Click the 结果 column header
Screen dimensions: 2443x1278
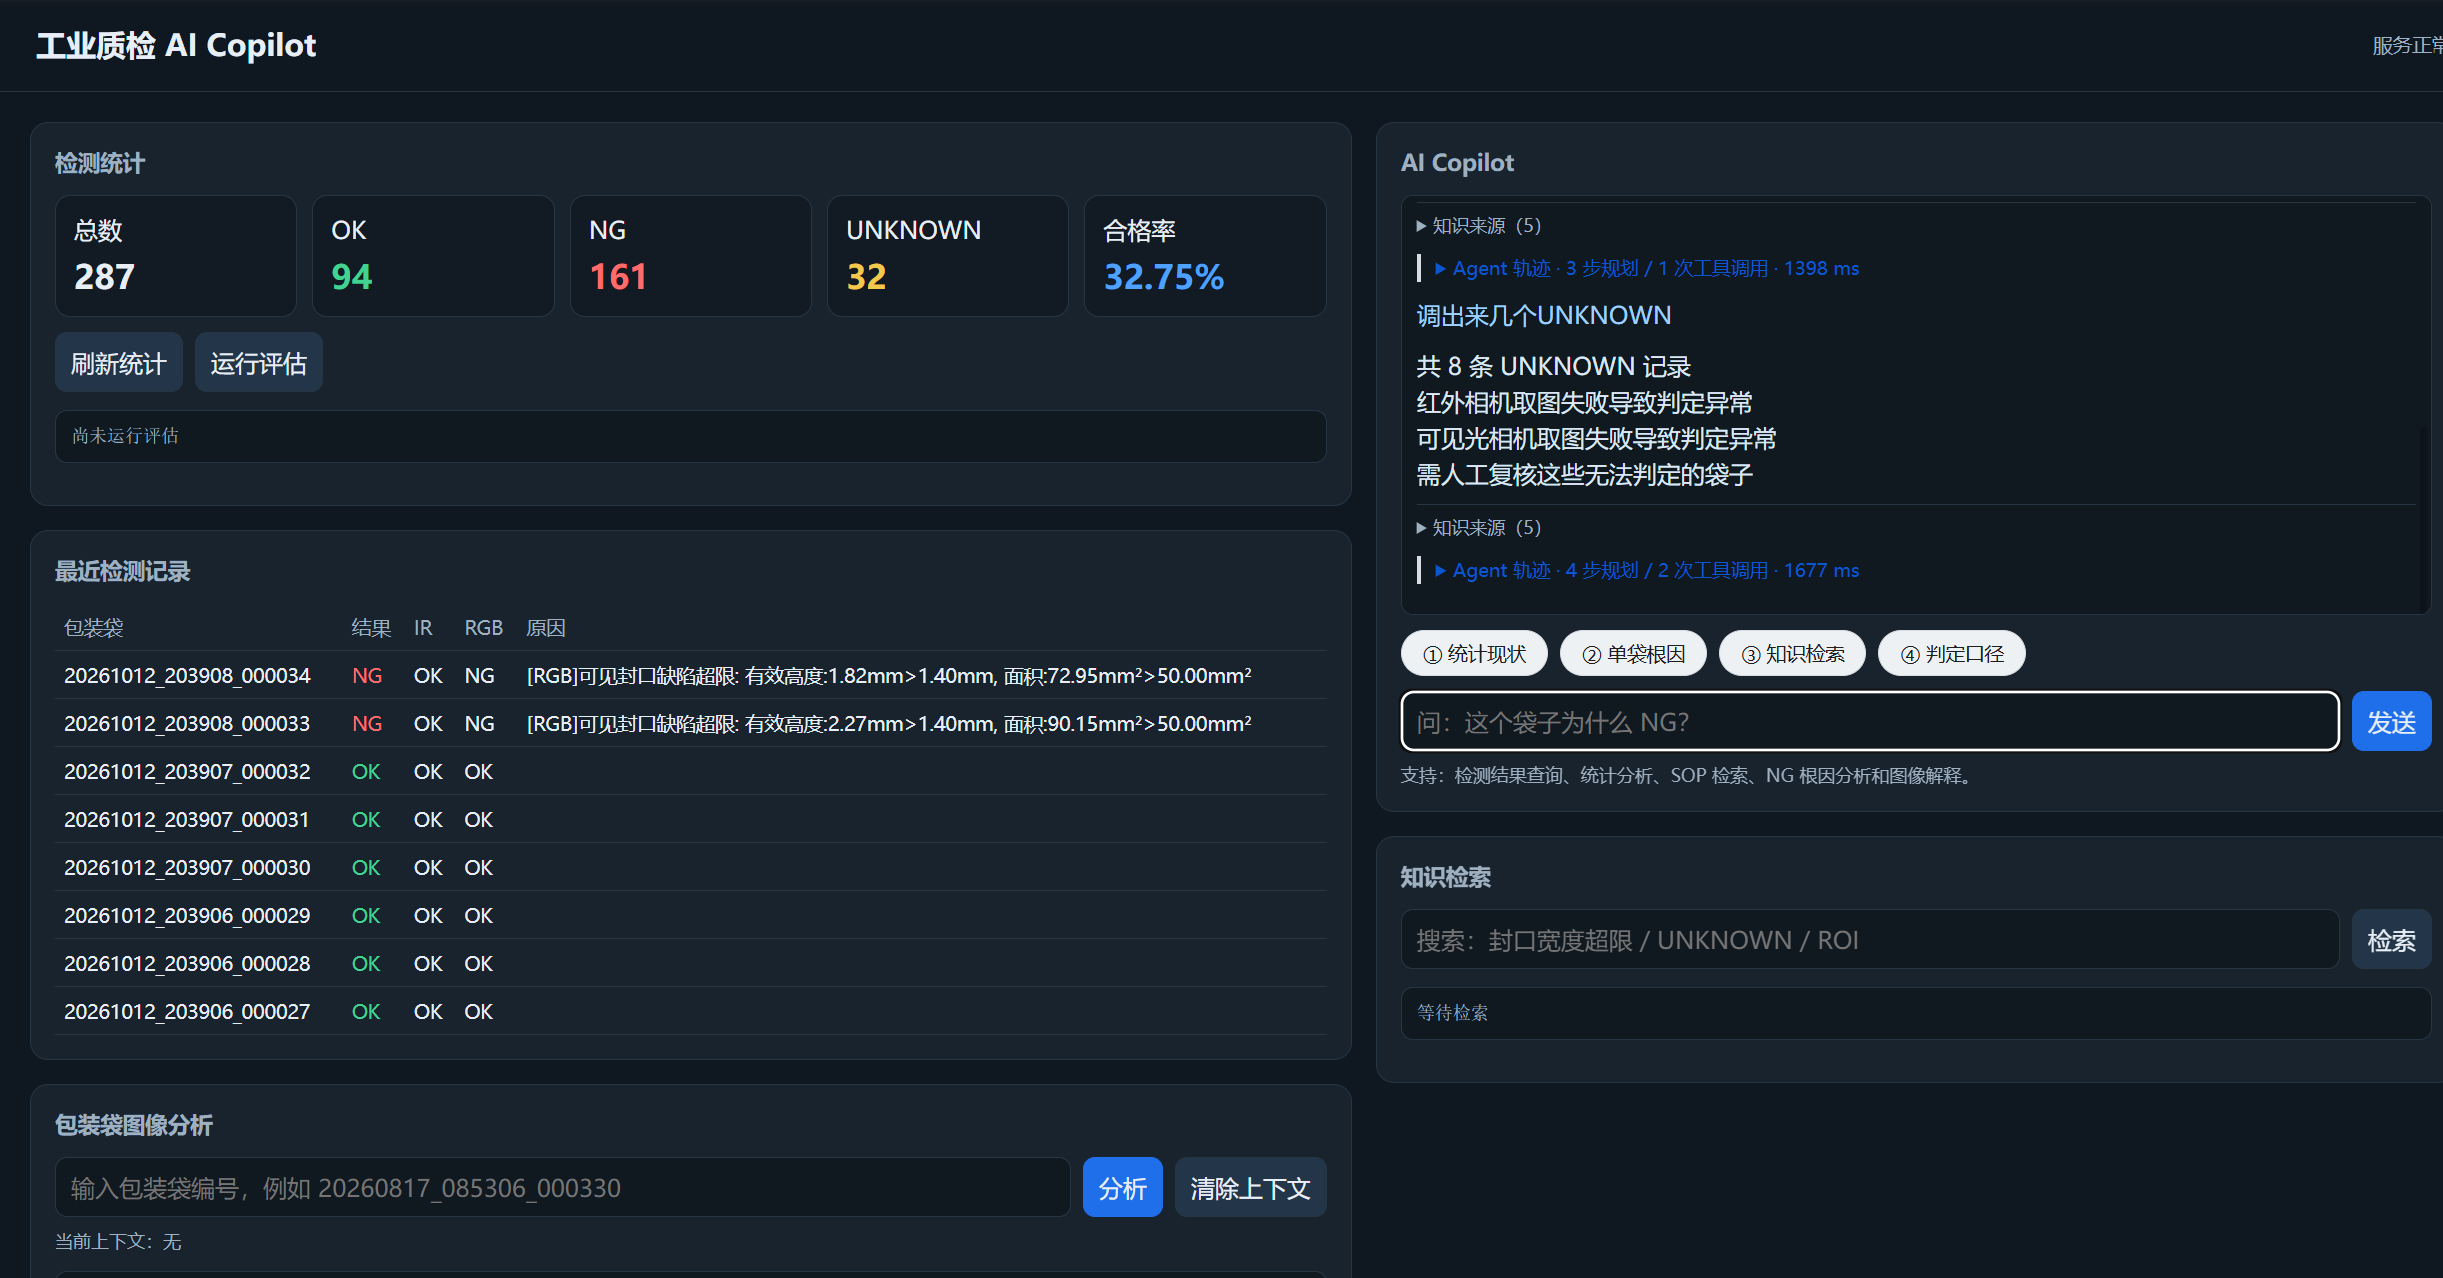[x=371, y=628]
